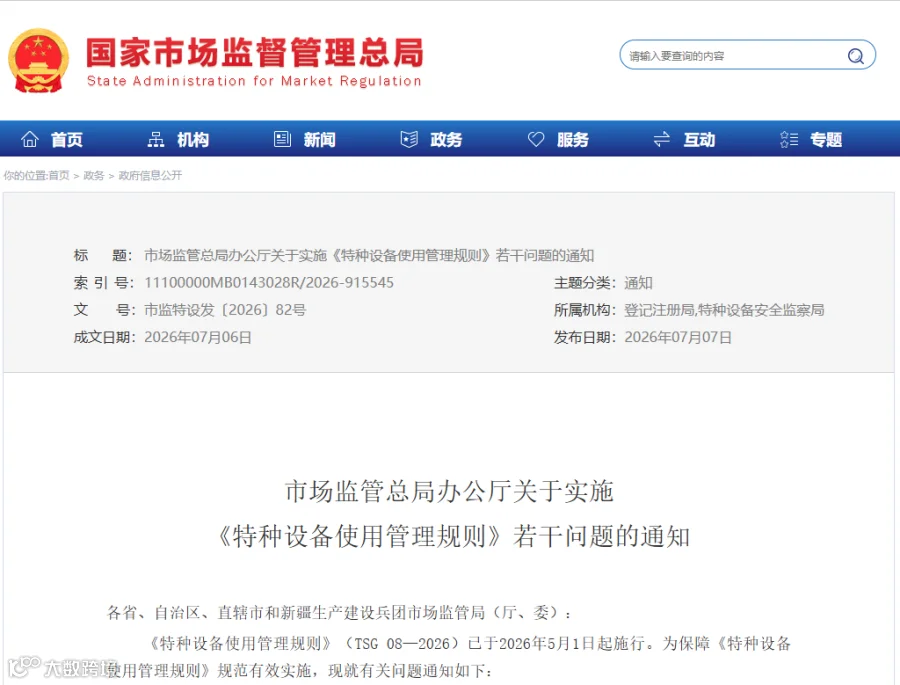Click the article heading line 市场监管总局办公厅关于实施
The image size is (900, 685).
click(449, 492)
